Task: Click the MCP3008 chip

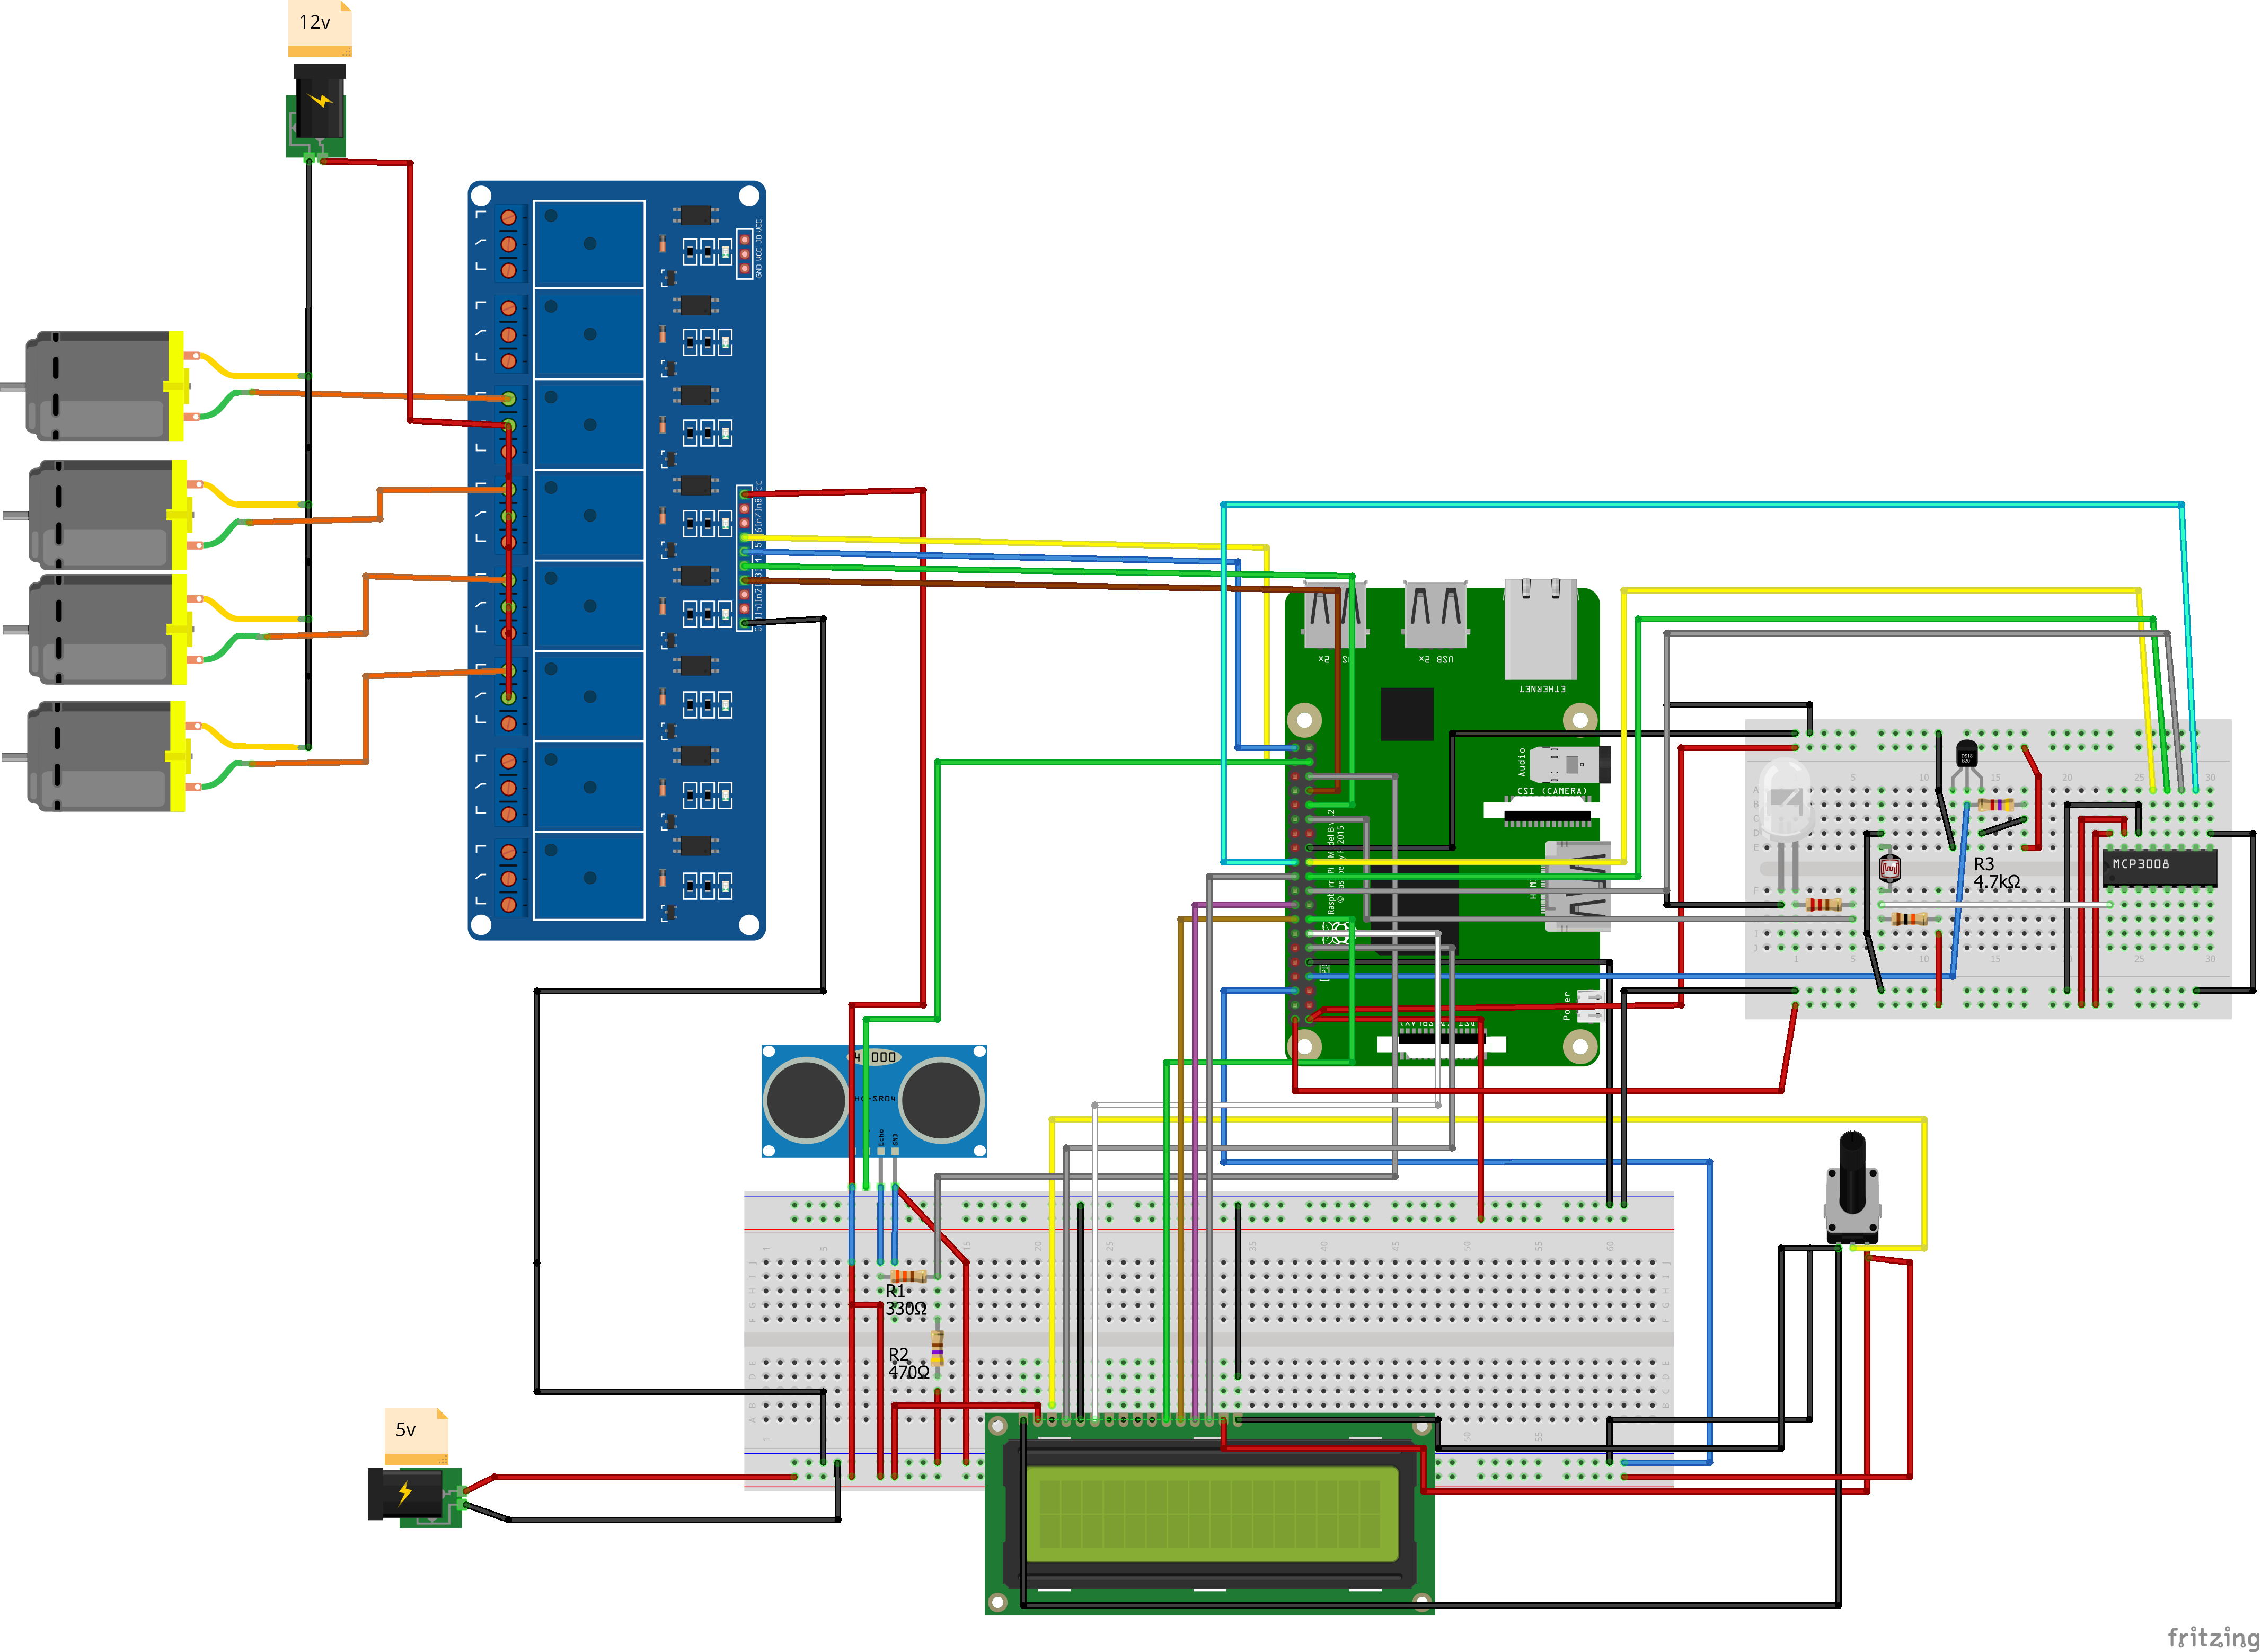Action: pyautogui.click(x=2160, y=868)
